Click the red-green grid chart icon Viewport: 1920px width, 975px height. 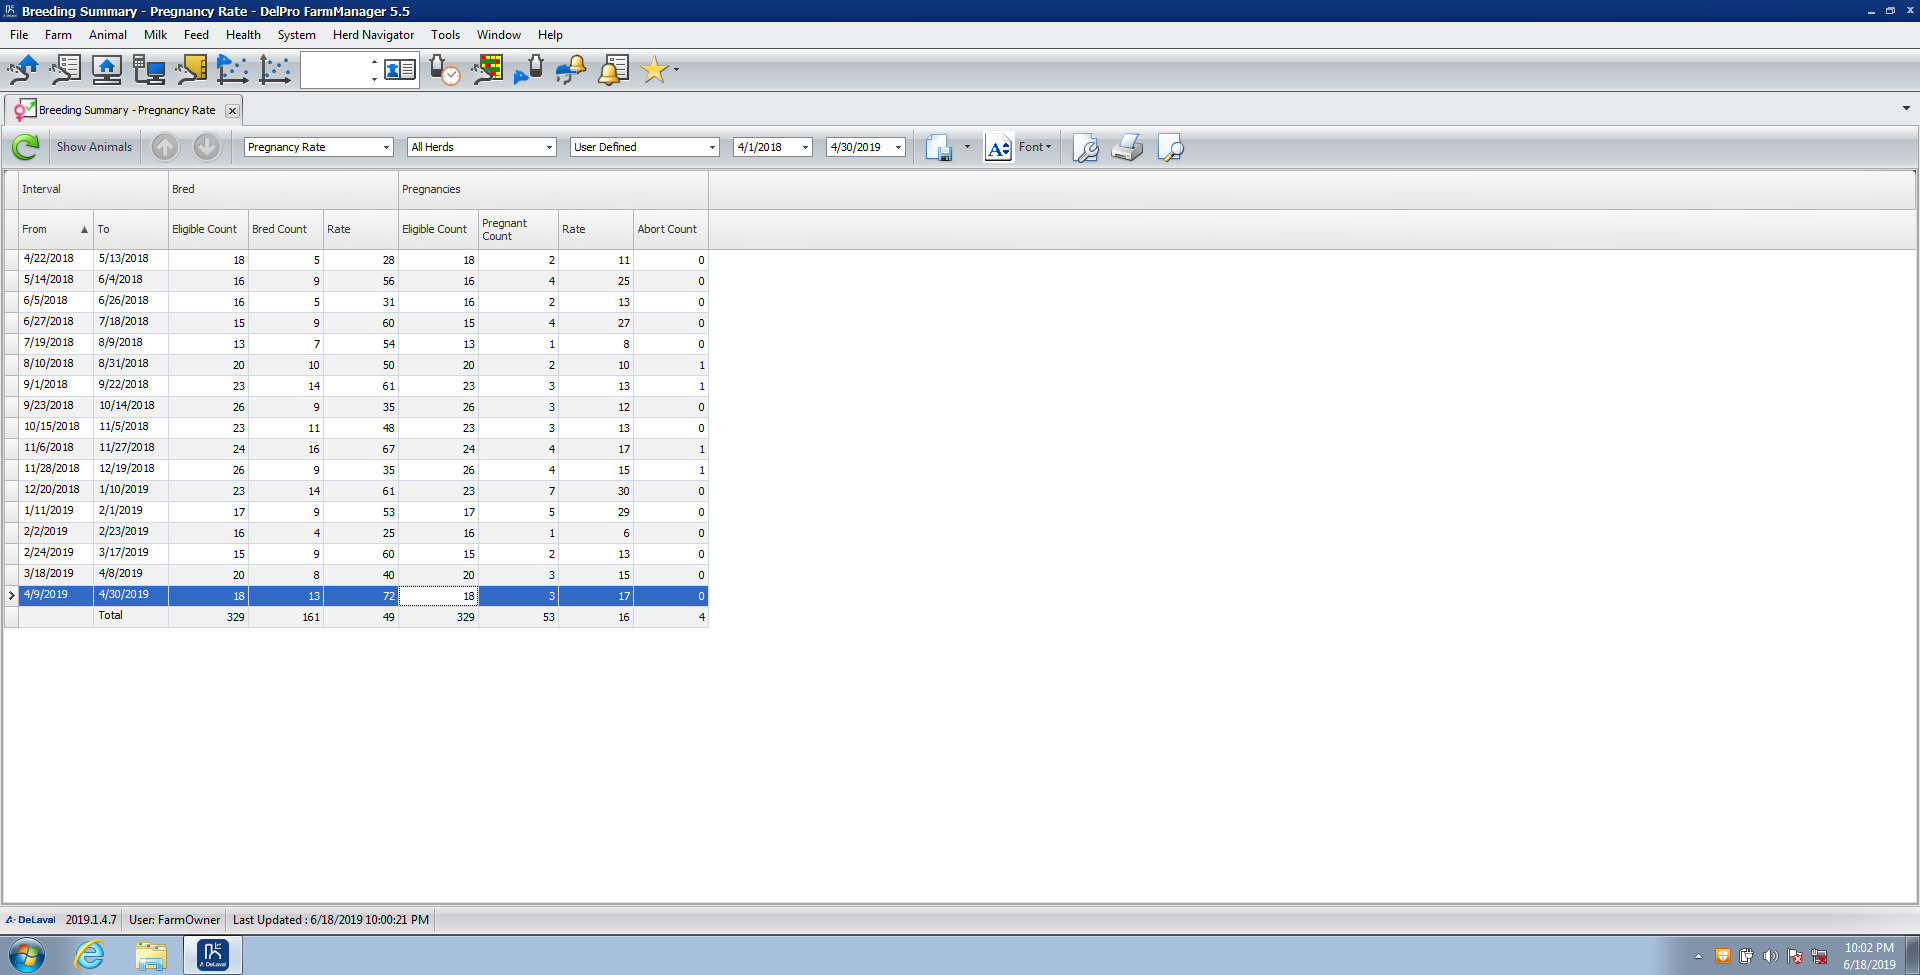point(487,70)
